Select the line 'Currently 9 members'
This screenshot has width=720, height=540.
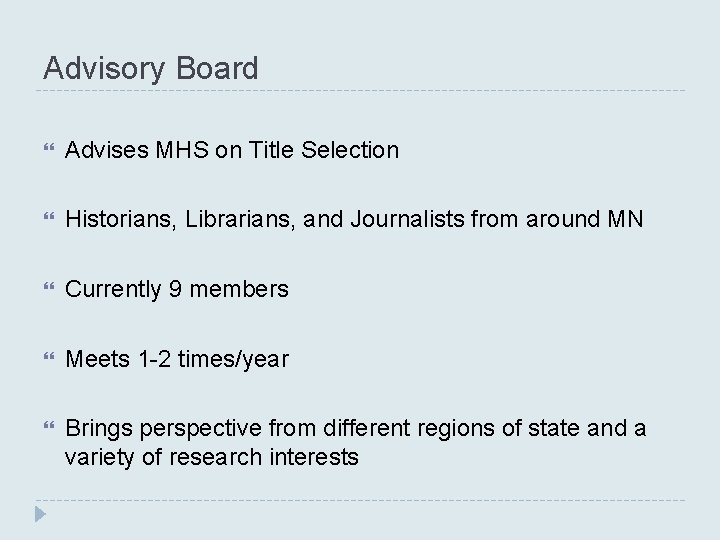177,290
